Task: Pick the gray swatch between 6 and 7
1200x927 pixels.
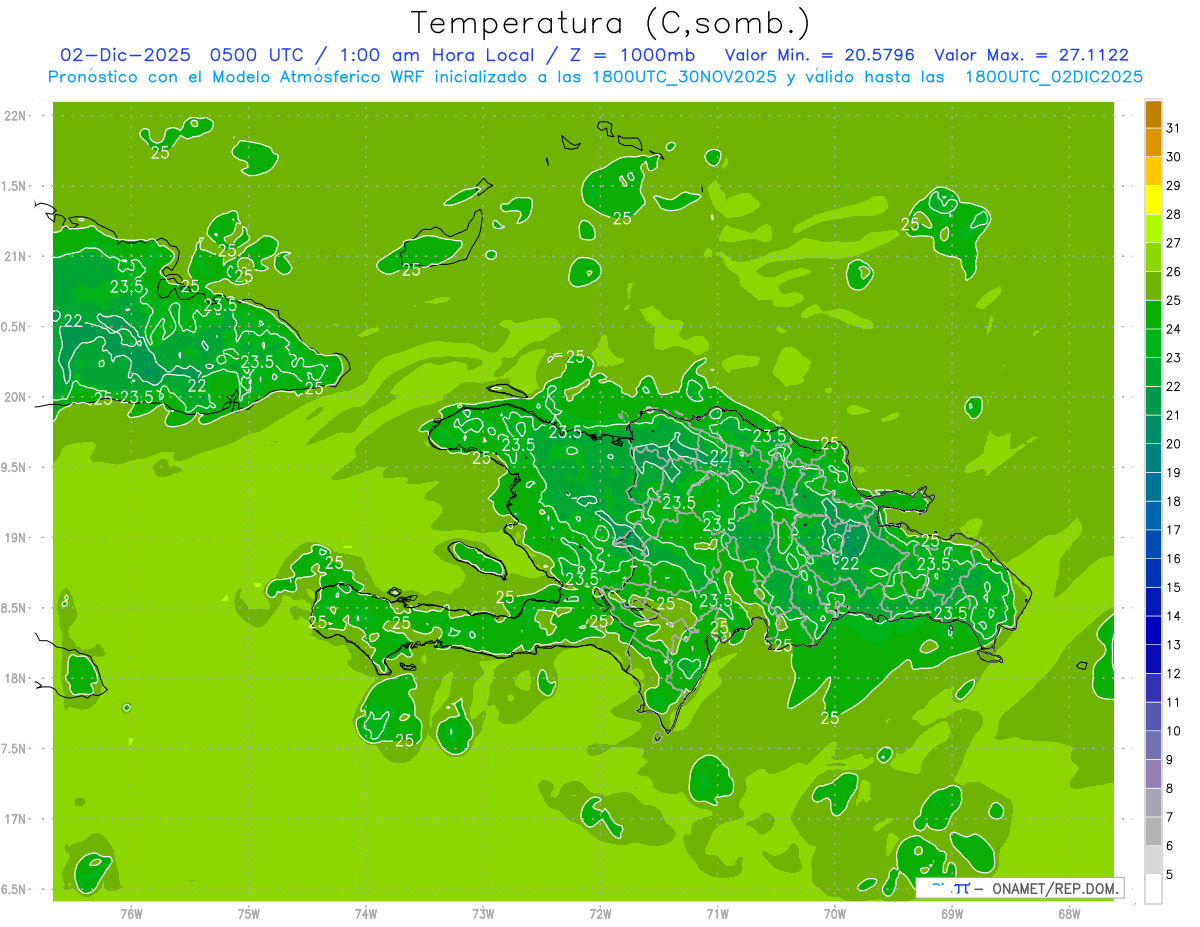Action: 1153,832
